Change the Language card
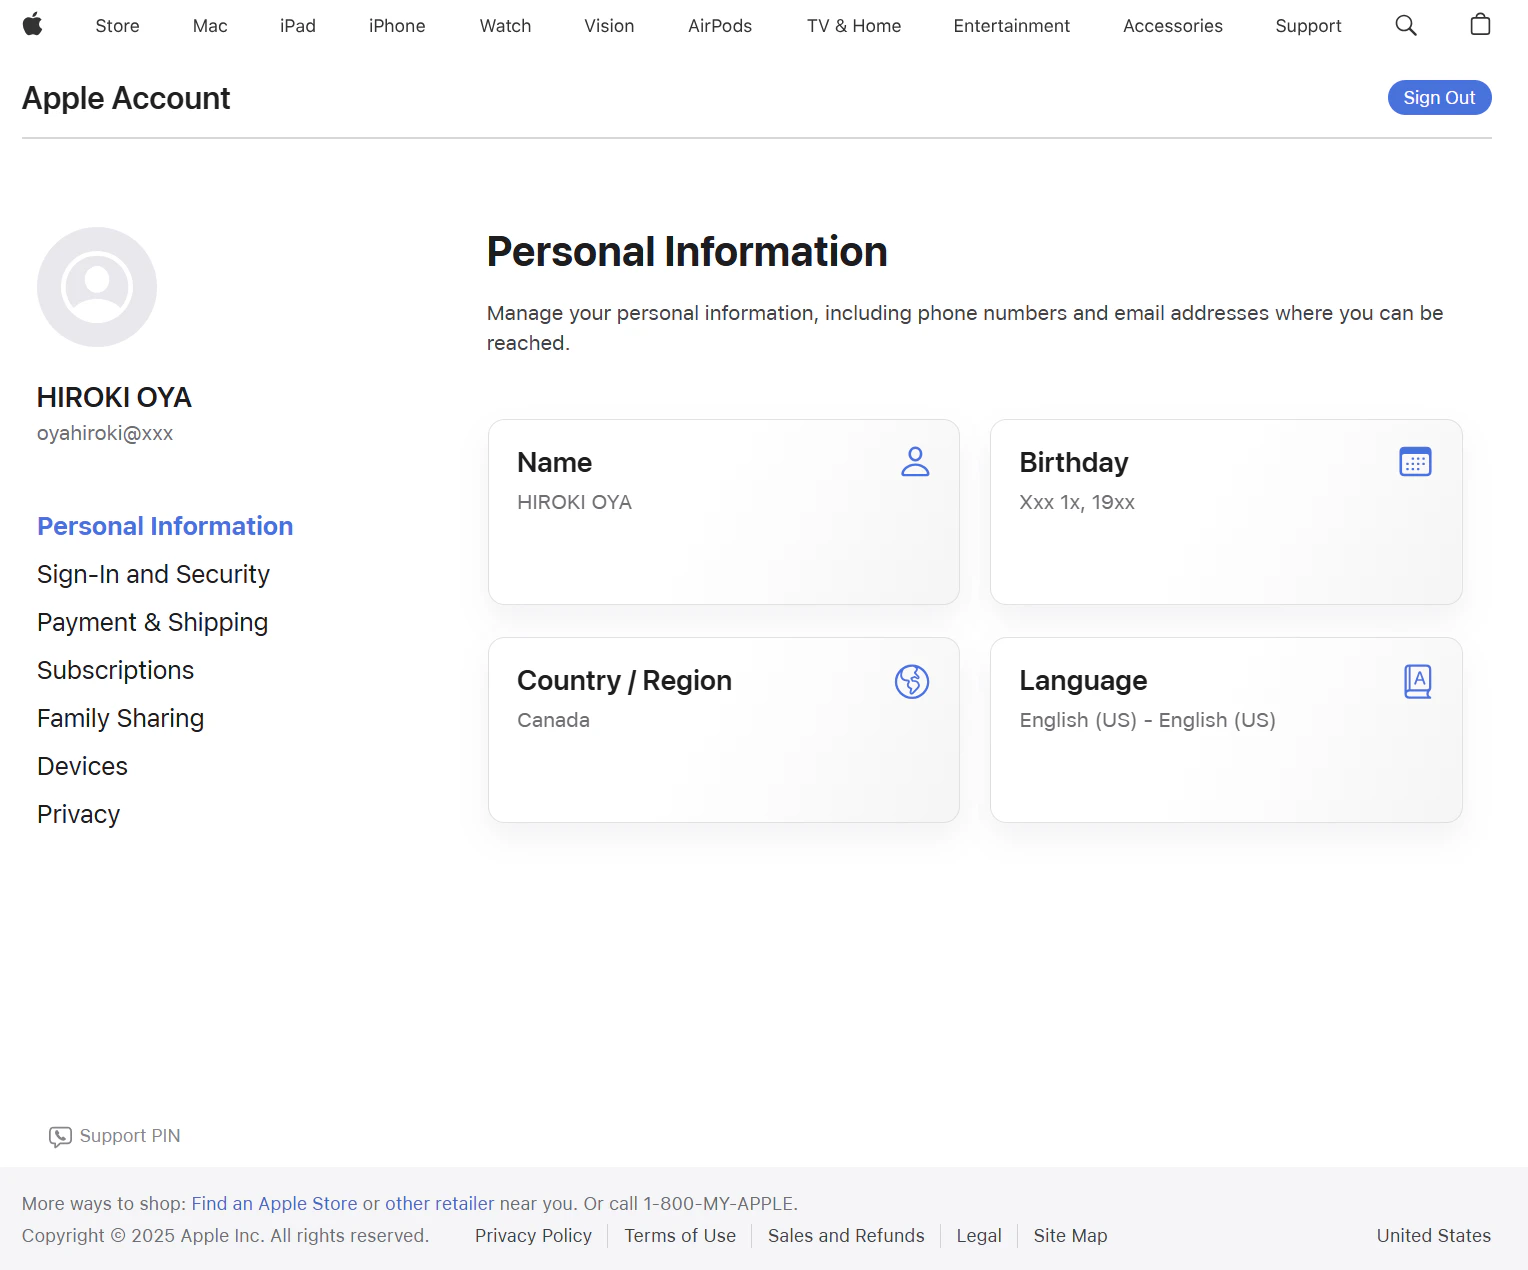 [1226, 730]
